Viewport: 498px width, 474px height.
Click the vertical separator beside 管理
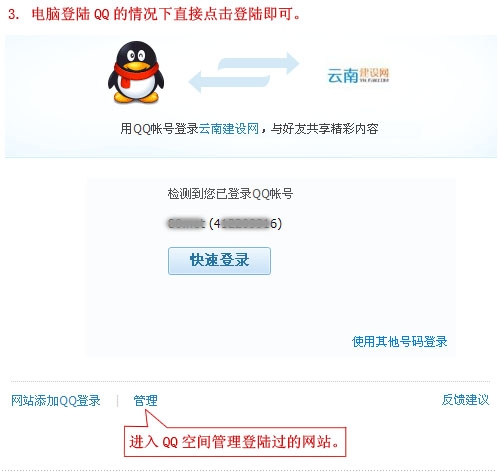(x=118, y=400)
